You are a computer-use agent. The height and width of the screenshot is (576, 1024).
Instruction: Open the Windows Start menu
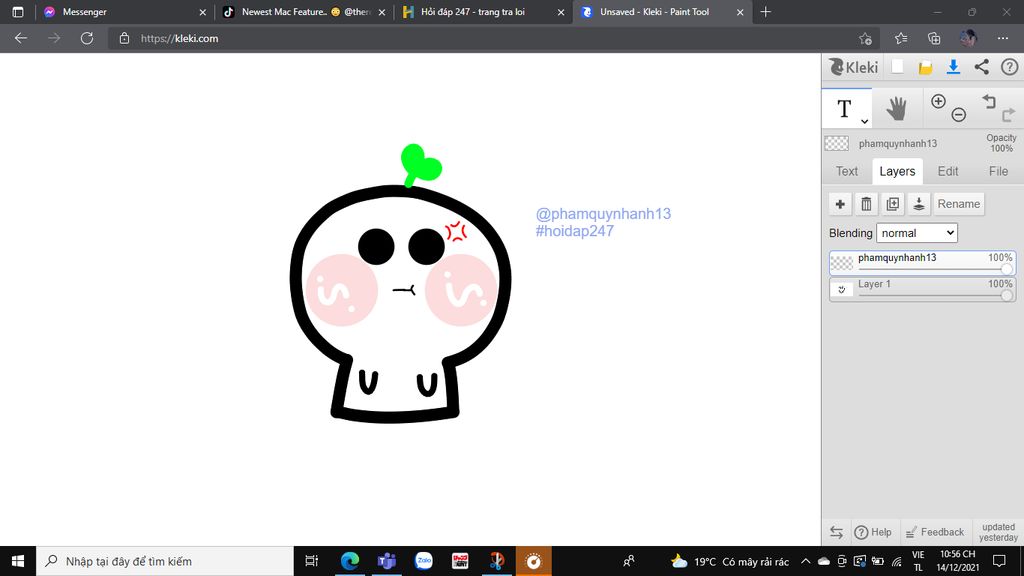[x=18, y=561]
